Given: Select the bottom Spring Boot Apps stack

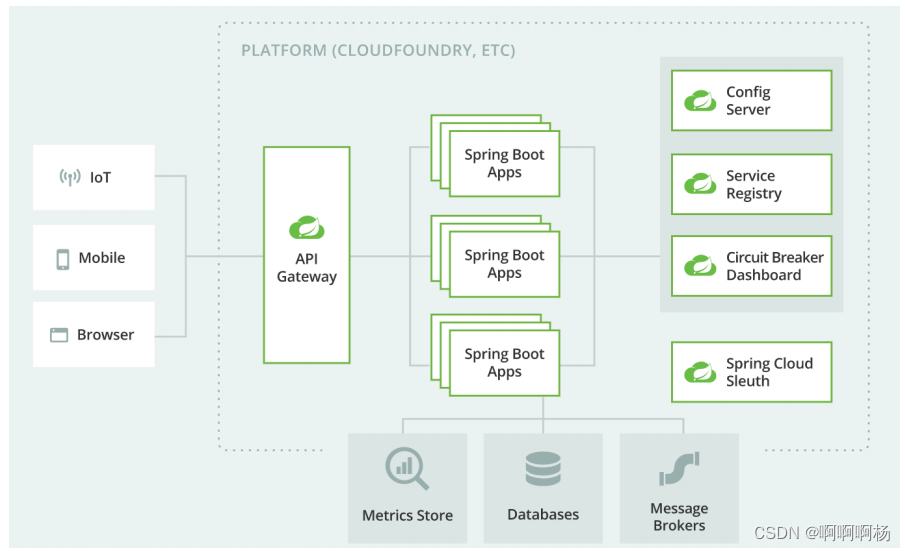Looking at the screenshot, I should click(x=495, y=355).
